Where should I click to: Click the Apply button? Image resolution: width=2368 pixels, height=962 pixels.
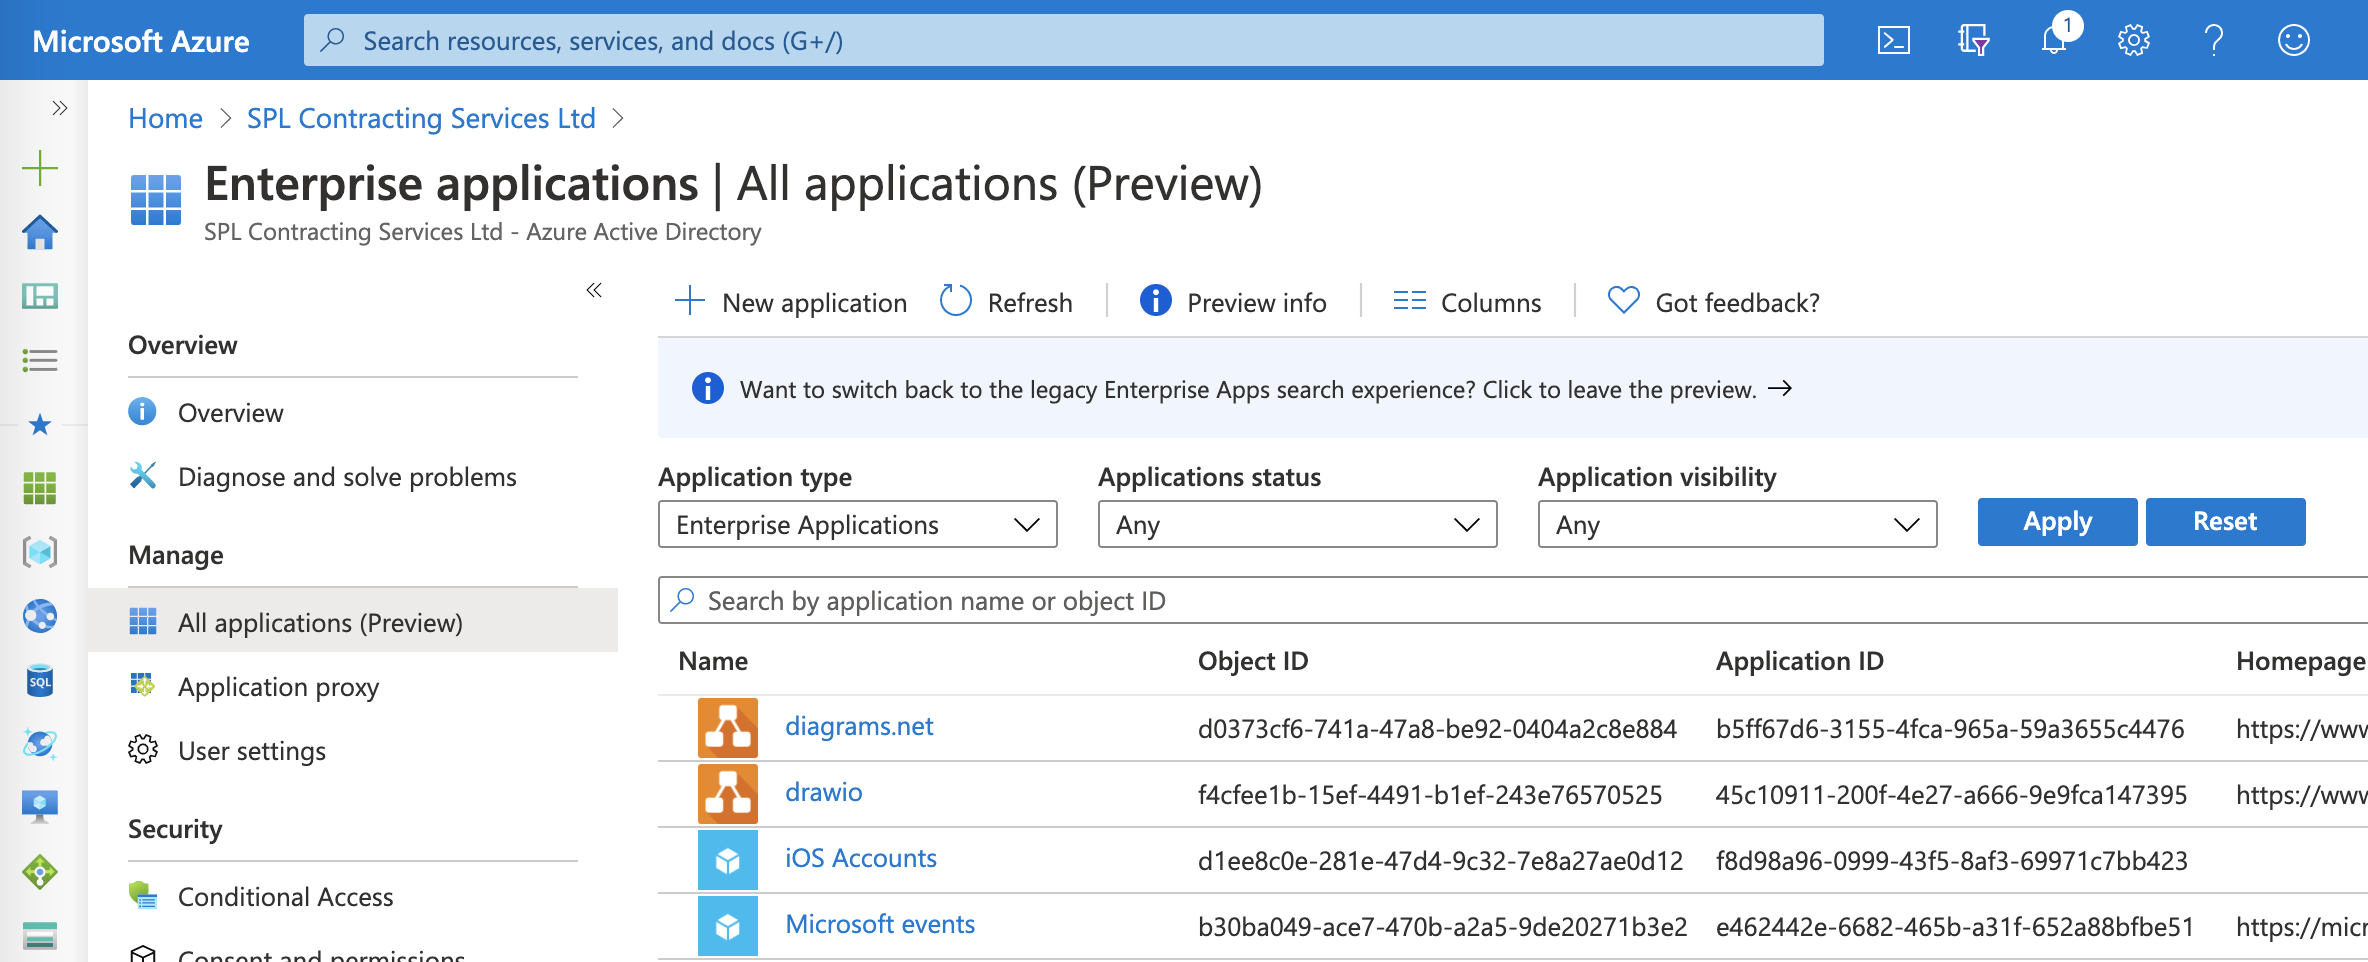[x=2057, y=522]
